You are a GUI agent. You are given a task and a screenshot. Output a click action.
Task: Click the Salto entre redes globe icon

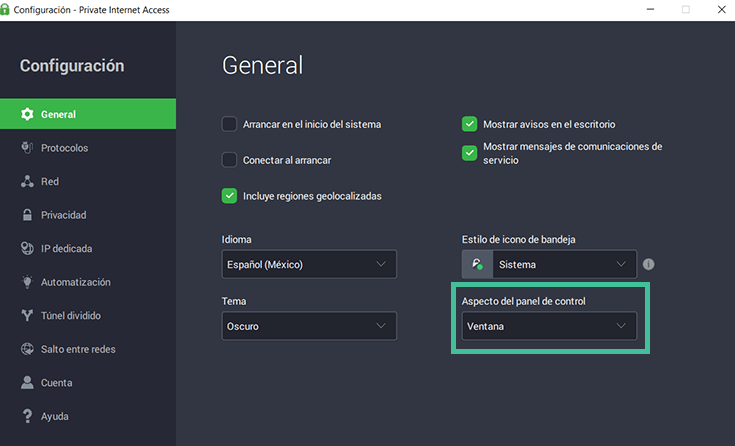point(27,349)
